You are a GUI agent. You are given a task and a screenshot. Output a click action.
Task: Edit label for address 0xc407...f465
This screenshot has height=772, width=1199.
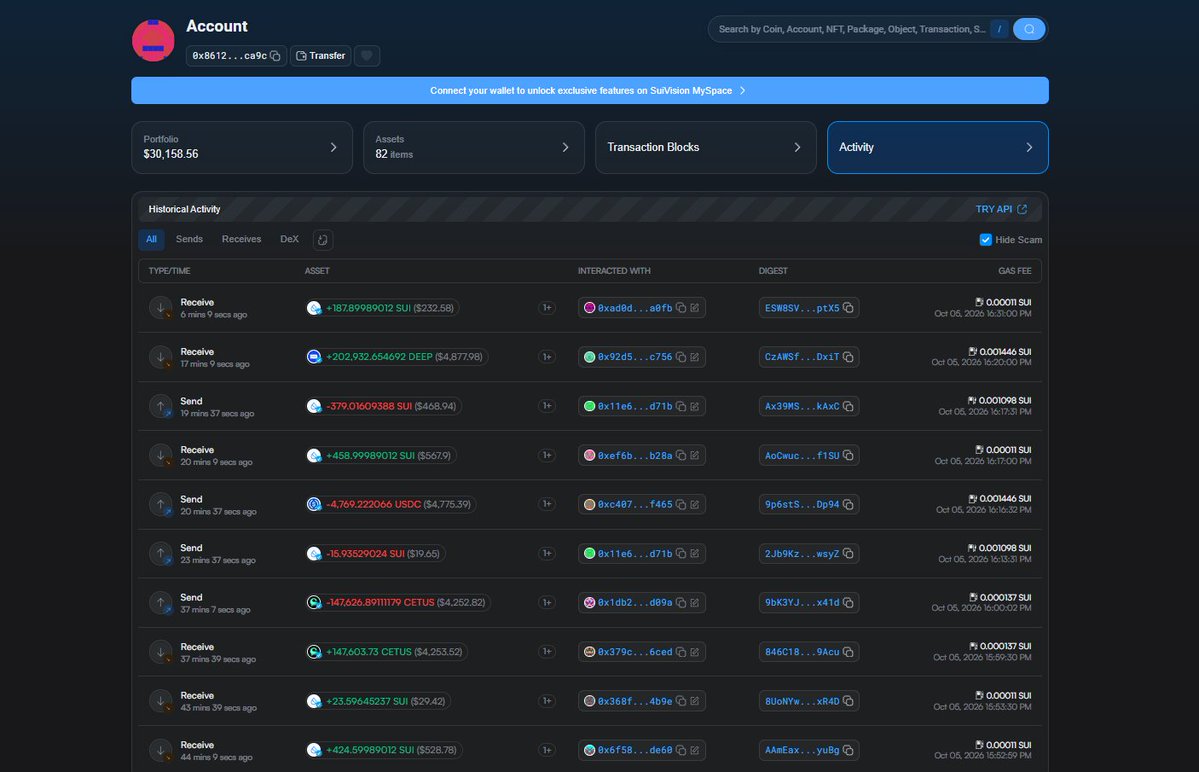pos(694,504)
